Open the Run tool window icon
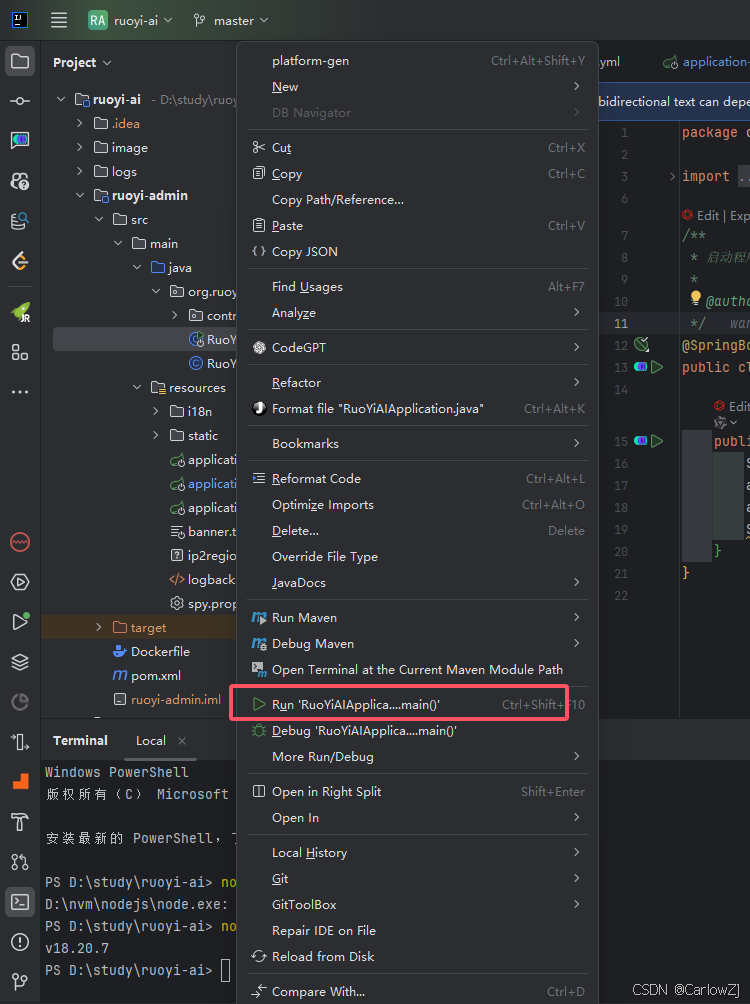The height and width of the screenshot is (1004, 750). 20,622
